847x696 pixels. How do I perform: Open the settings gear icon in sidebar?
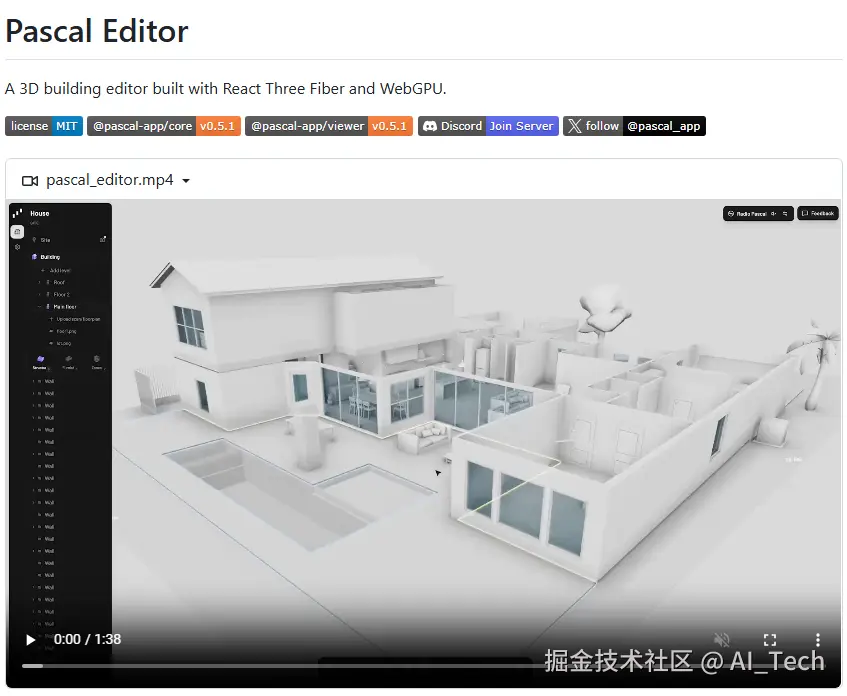point(17,247)
